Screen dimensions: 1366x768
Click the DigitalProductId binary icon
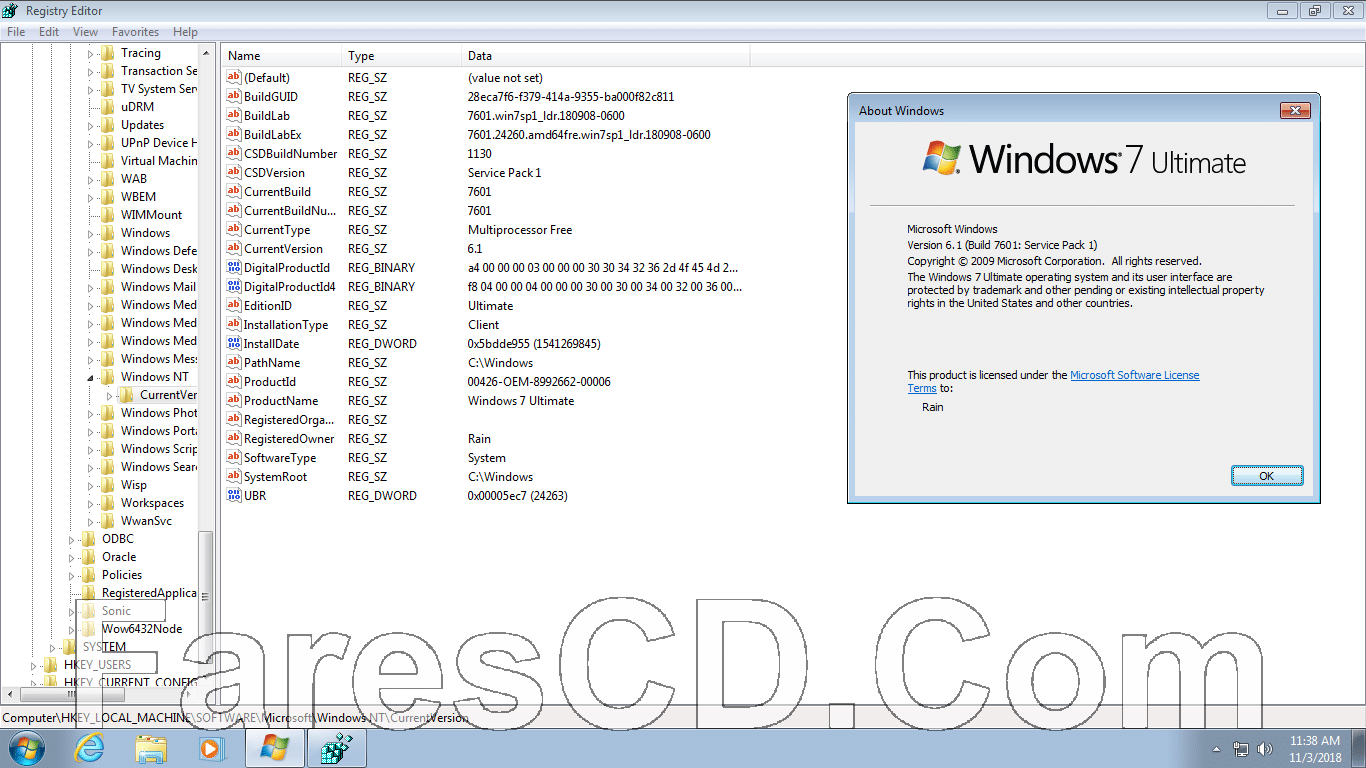pos(233,268)
